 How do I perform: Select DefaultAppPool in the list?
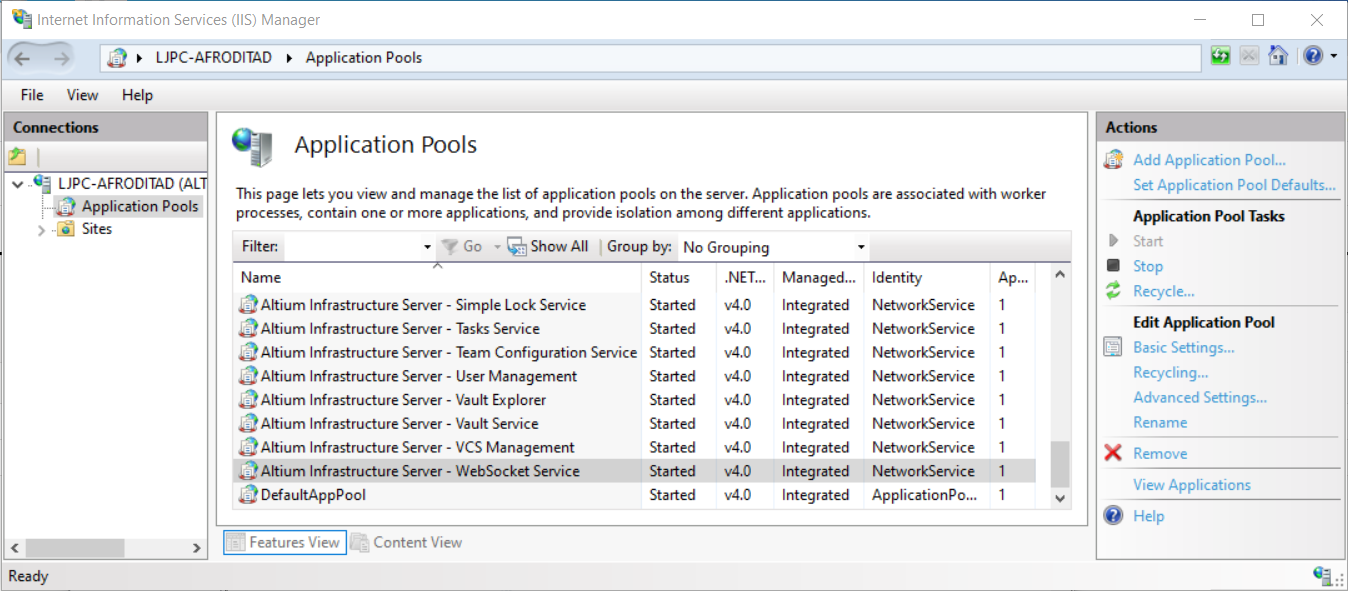(x=313, y=495)
